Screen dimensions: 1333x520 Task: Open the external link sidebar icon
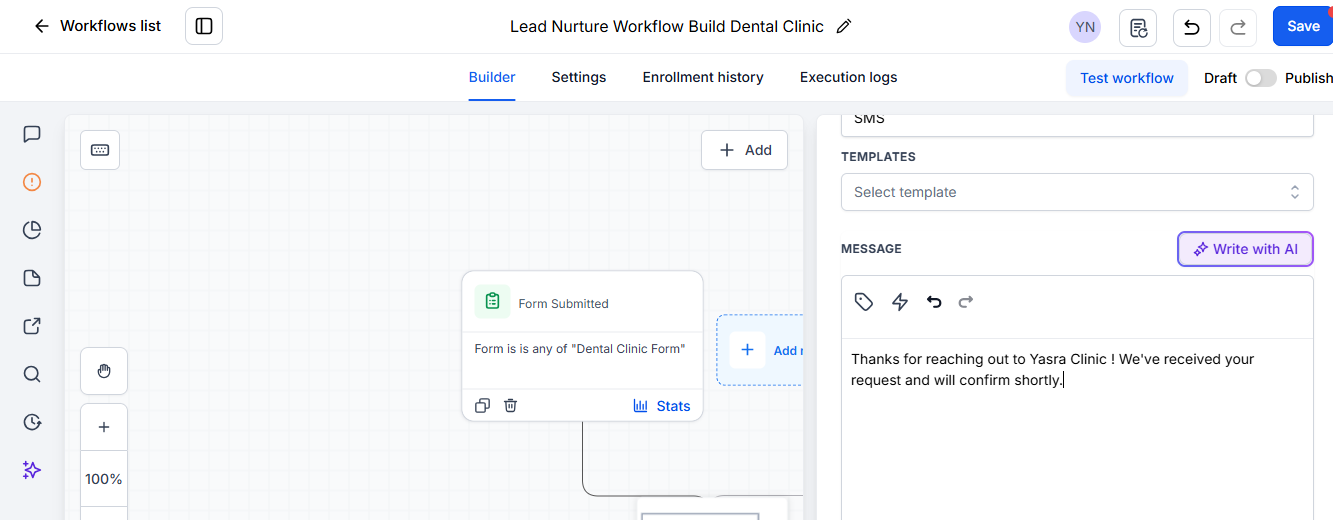point(32,326)
